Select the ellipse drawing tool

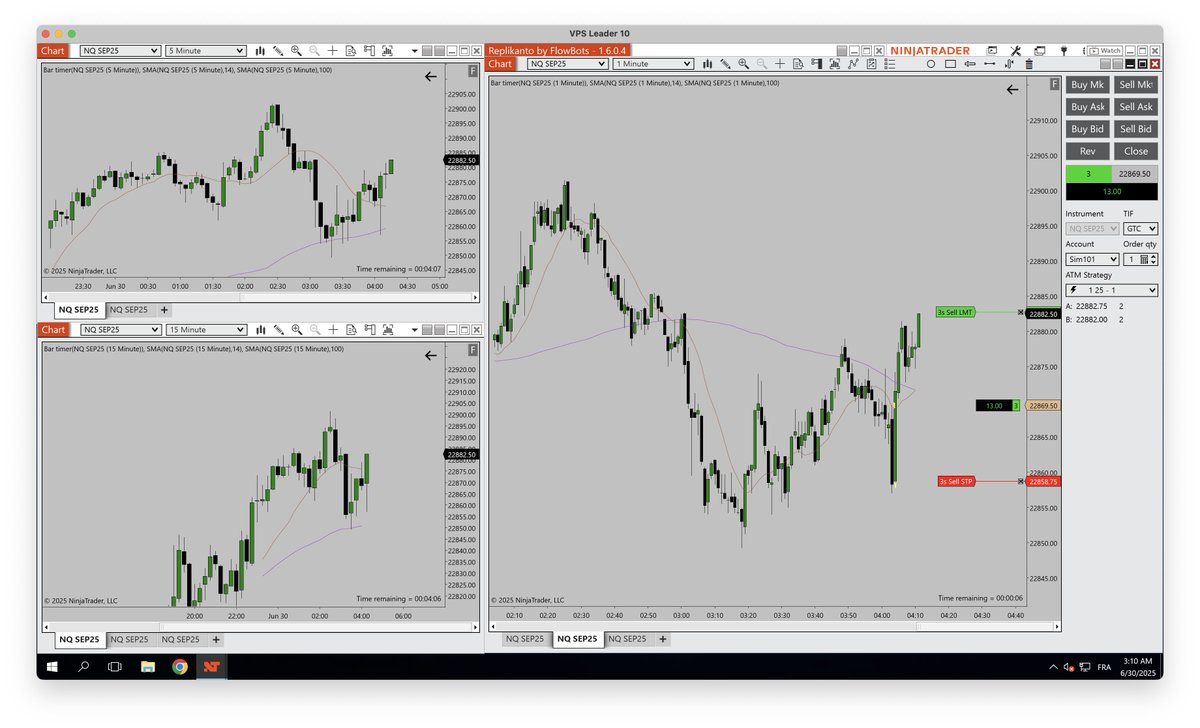931,64
